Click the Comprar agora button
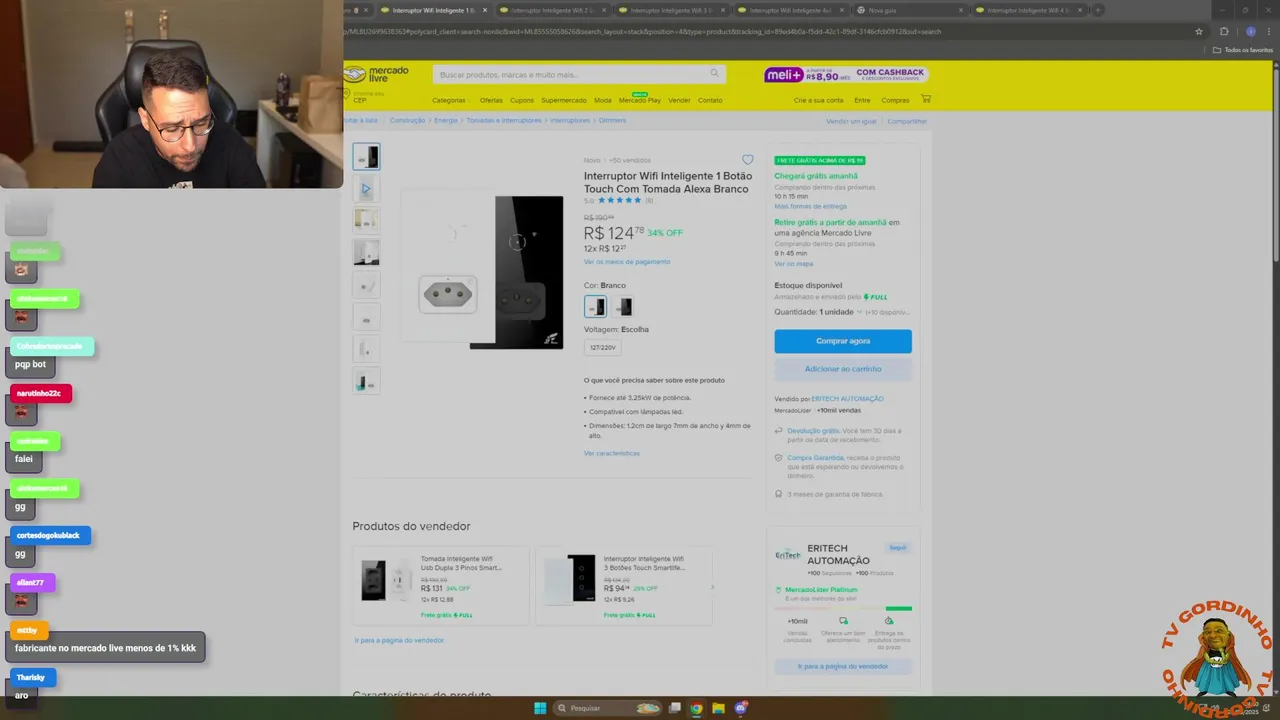Viewport: 1280px width, 720px height. (x=843, y=341)
